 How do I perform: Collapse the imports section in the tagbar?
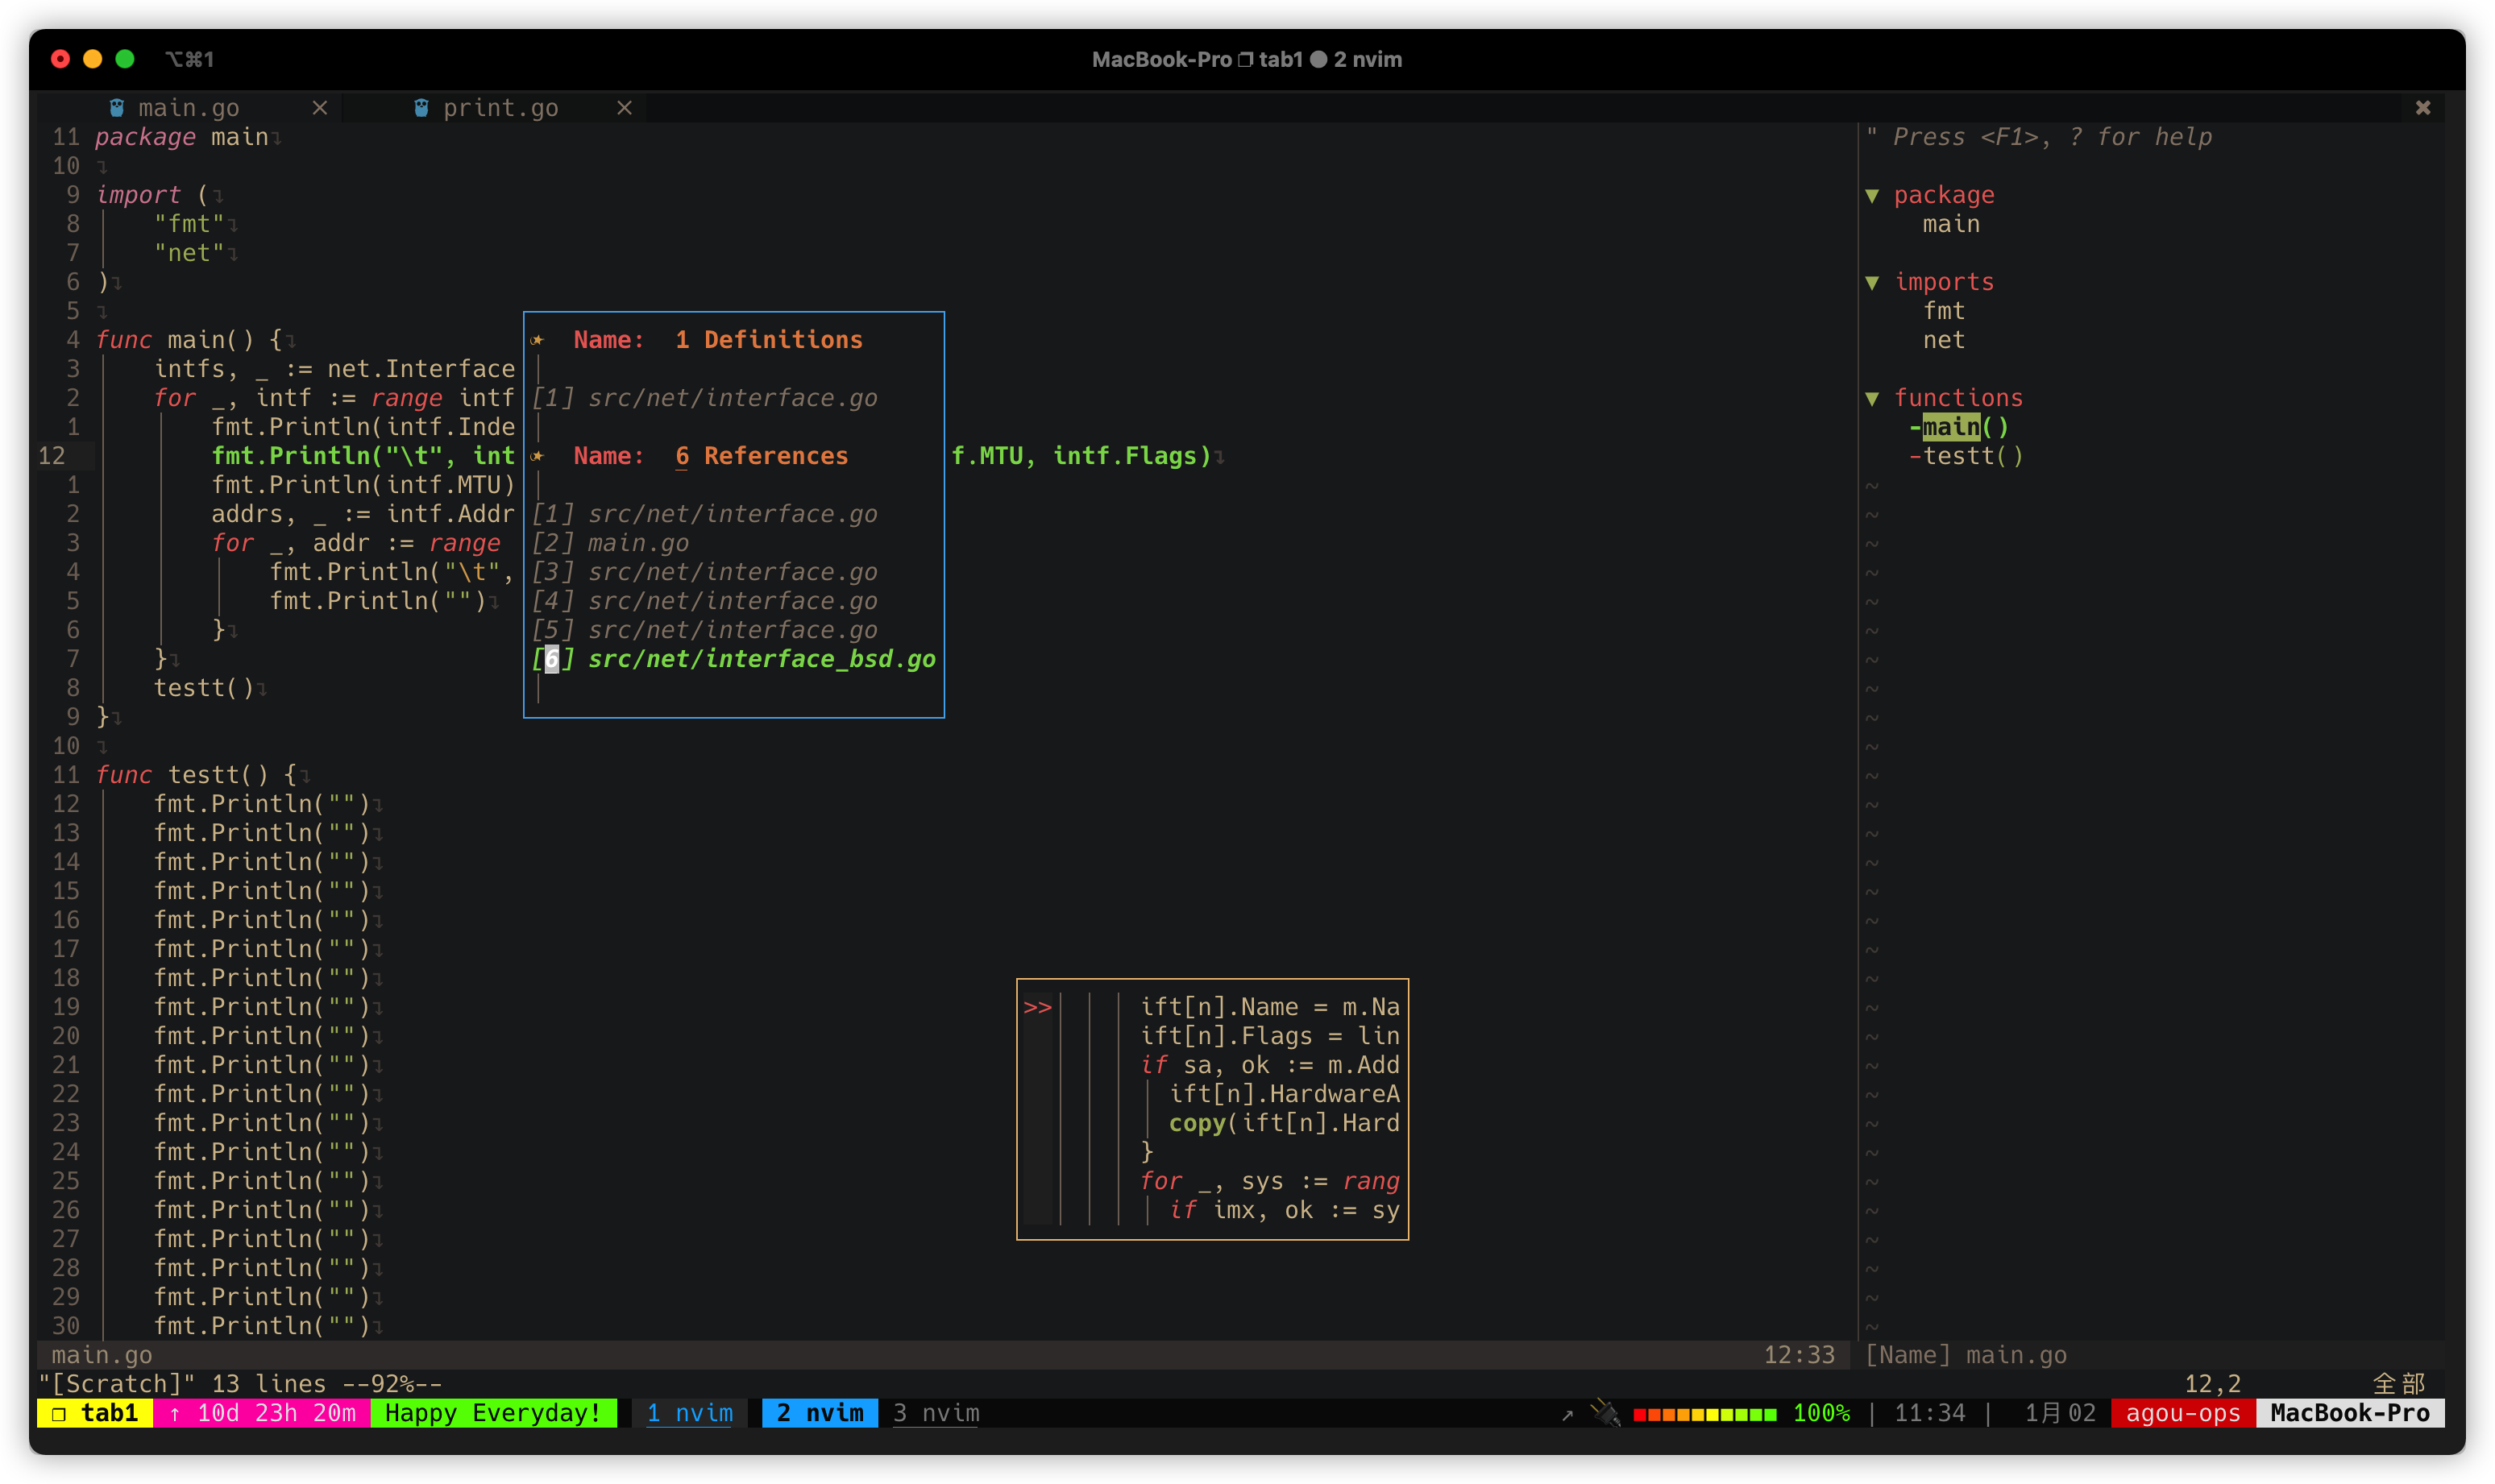tap(1874, 281)
